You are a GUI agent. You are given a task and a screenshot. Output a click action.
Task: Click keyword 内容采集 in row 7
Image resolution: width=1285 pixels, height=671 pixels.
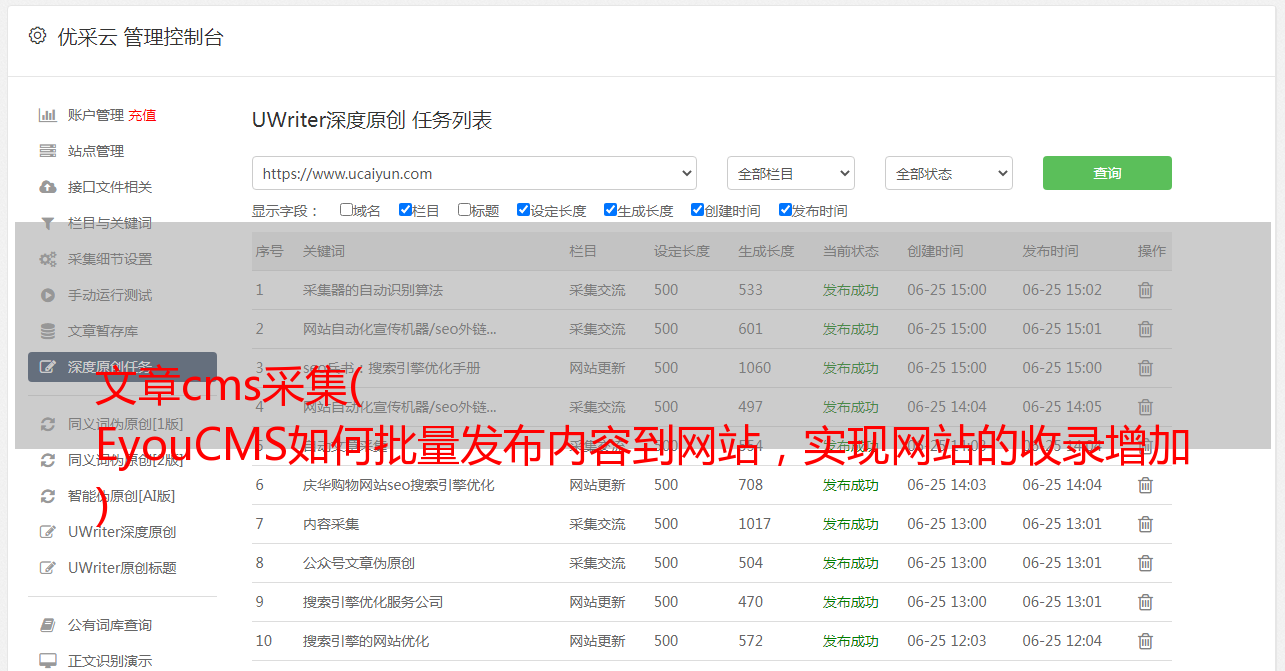[x=331, y=524]
